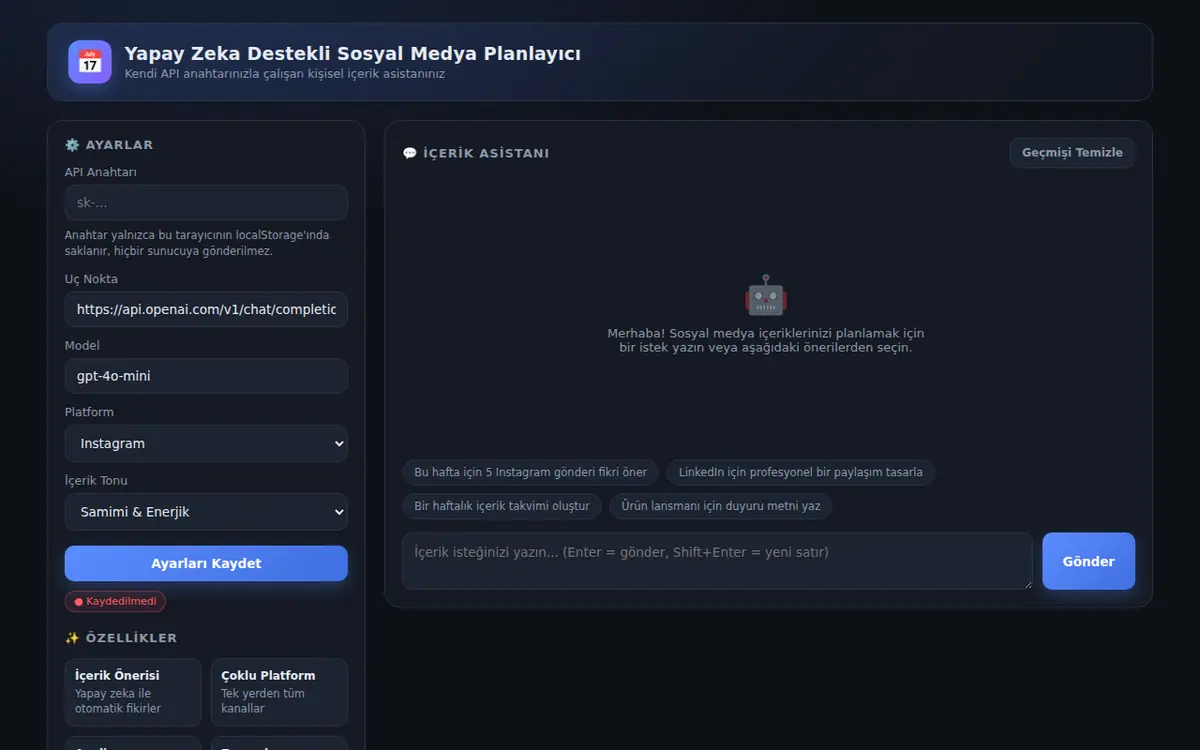Click the subtitle about kişisel içerik asistanınız

(285, 74)
